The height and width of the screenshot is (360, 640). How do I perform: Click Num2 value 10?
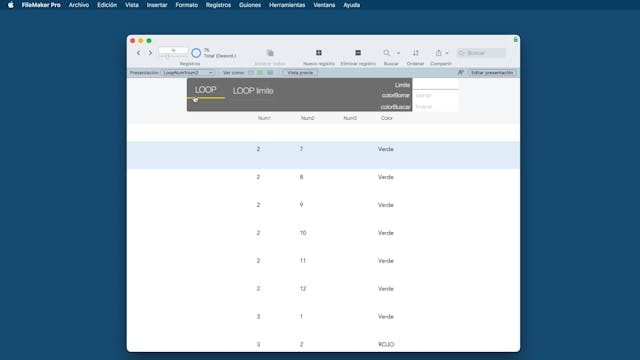(303, 233)
